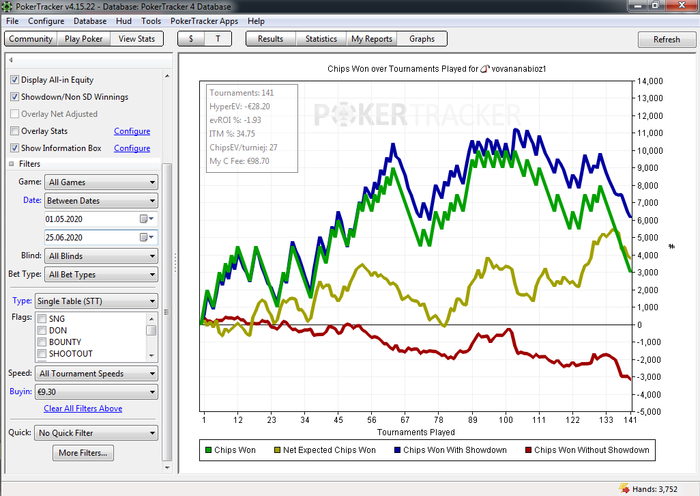The width and height of the screenshot is (700, 496).
Task: Click the PokerTracker app icon in title bar
Action: pos(6,6)
